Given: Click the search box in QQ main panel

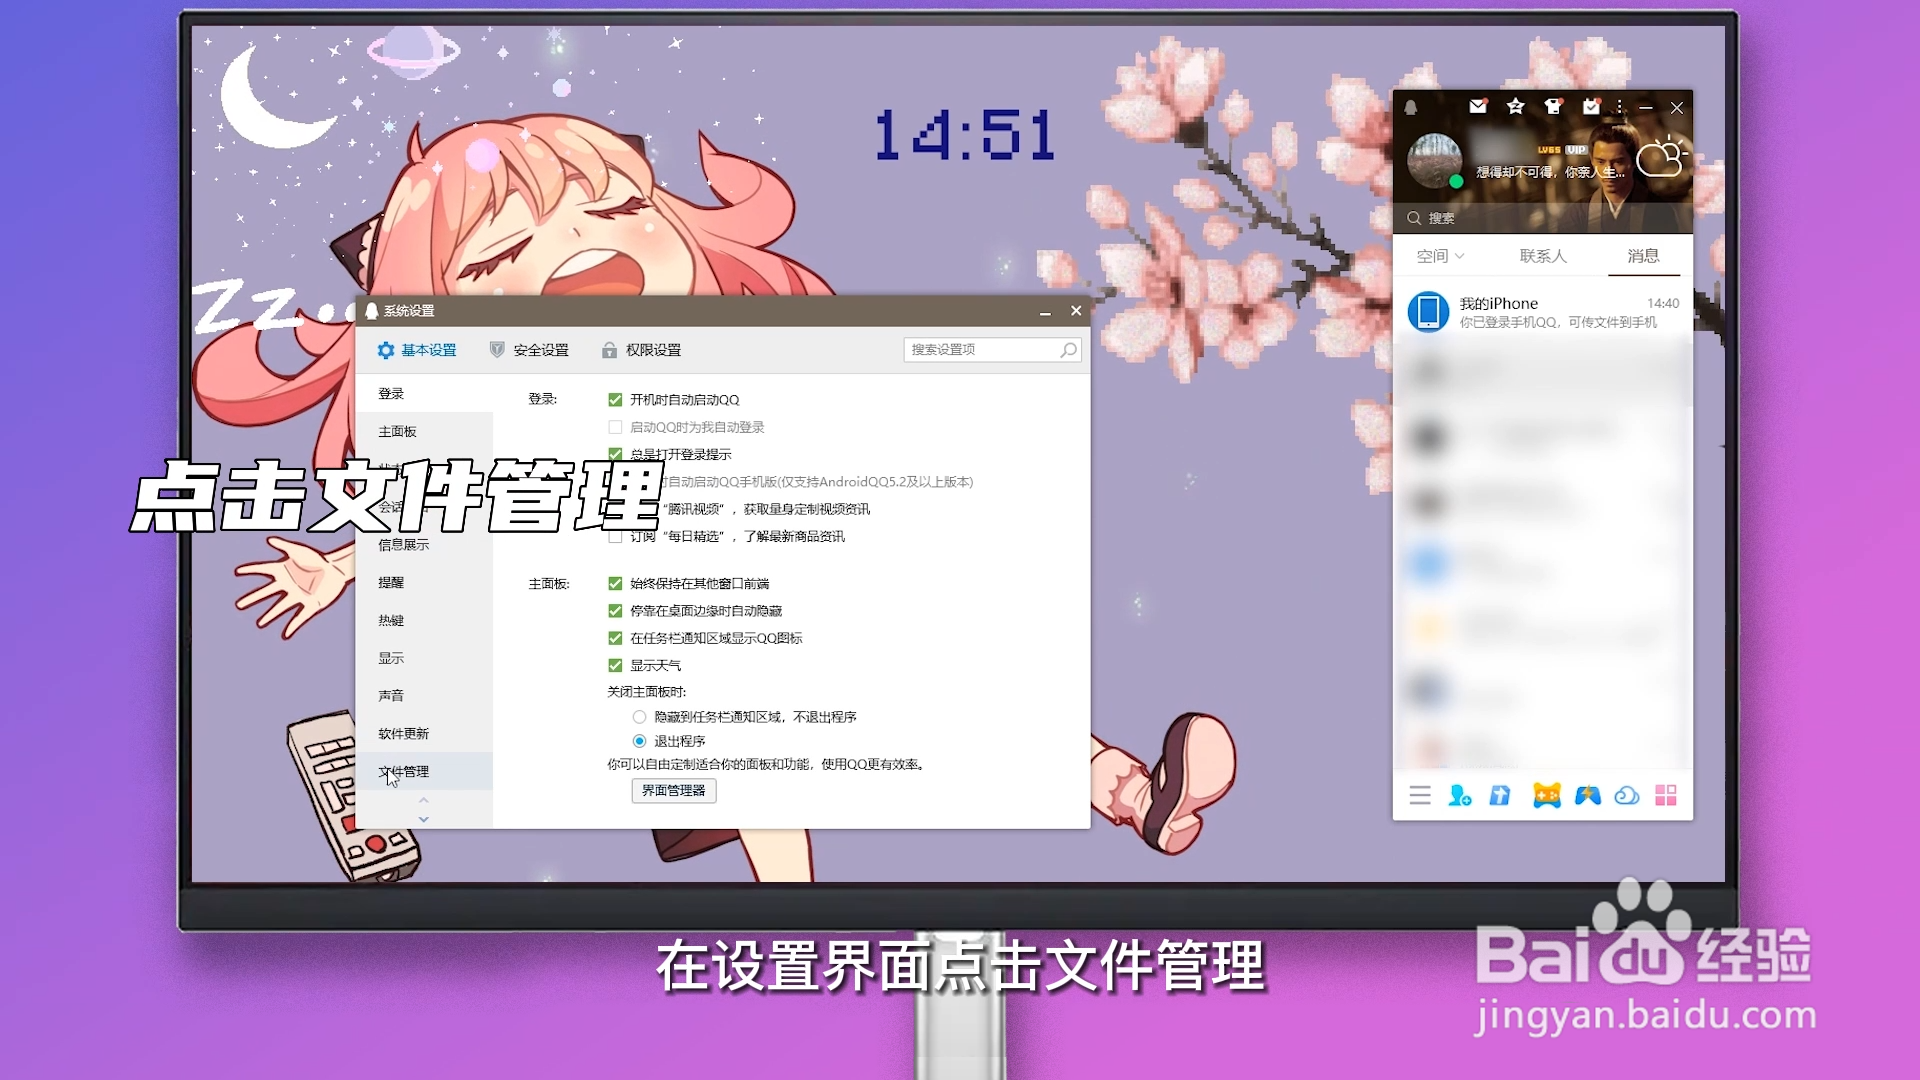Looking at the screenshot, I should [x=1542, y=218].
